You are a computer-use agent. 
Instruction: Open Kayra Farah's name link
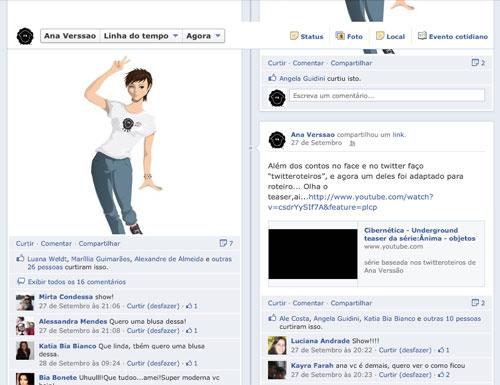pyautogui.click(x=312, y=365)
